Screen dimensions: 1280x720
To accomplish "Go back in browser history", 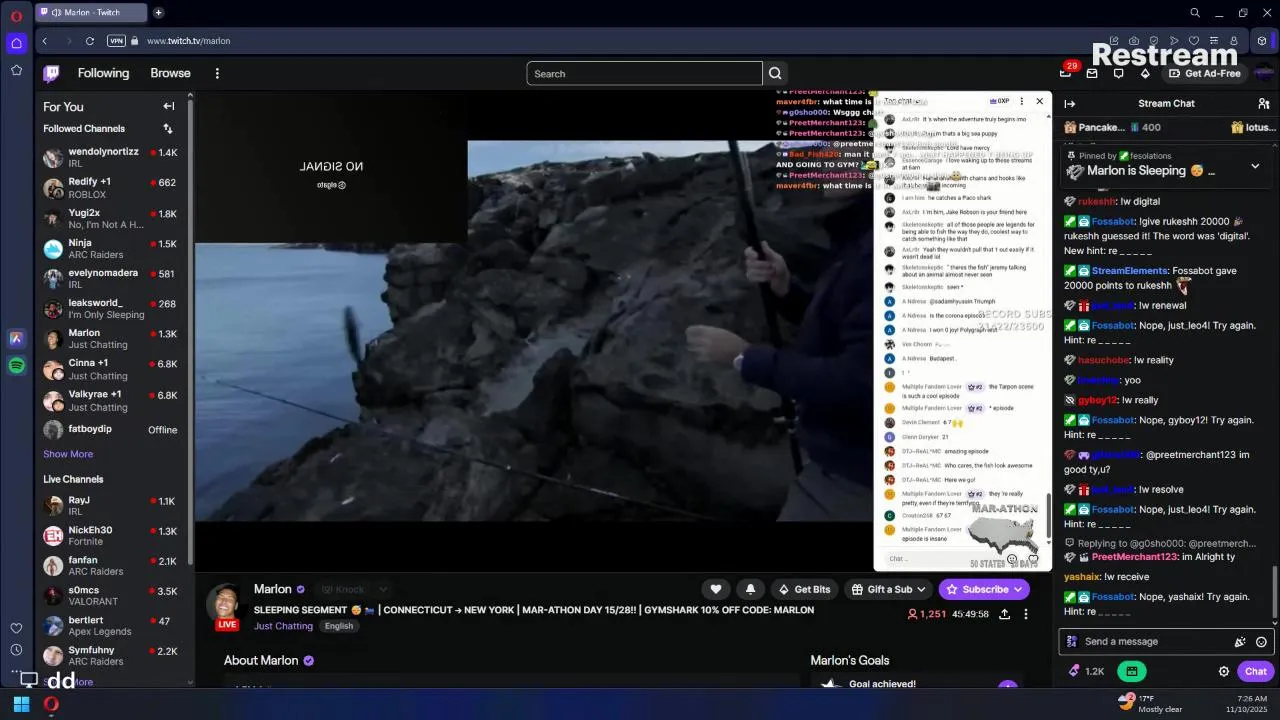I will click(45, 41).
